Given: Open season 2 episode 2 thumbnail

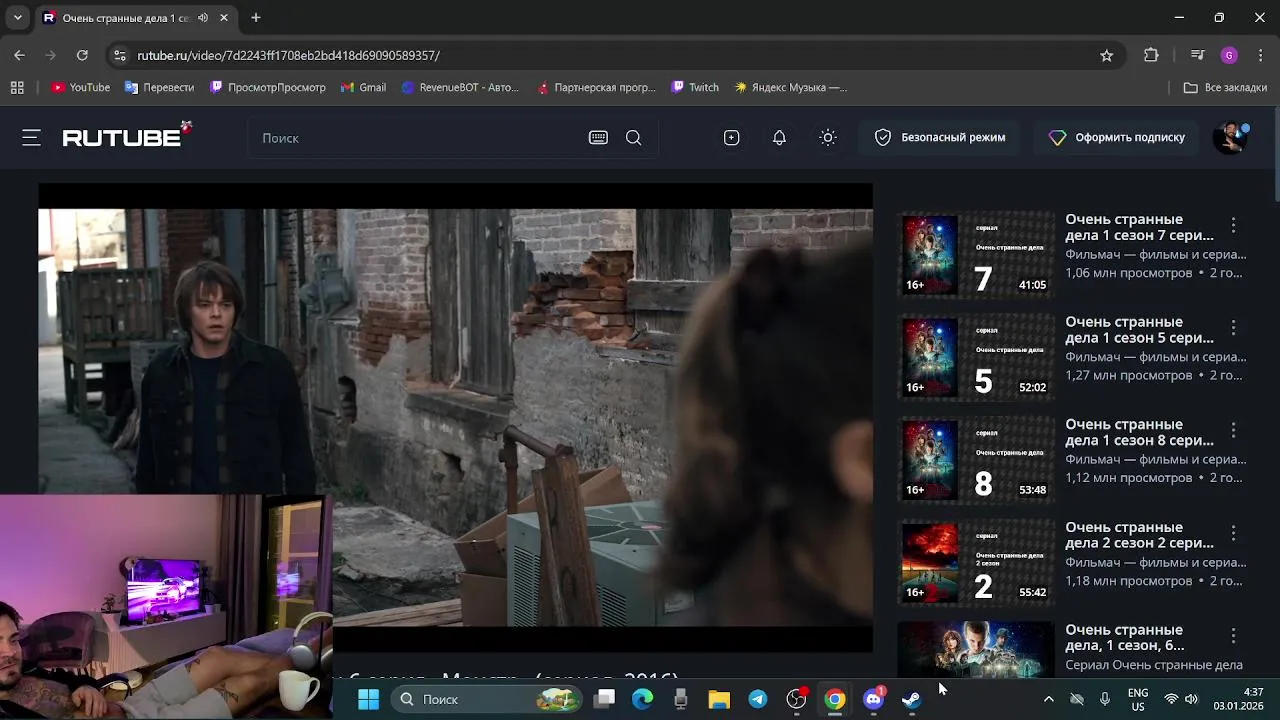Looking at the screenshot, I should [x=976, y=563].
